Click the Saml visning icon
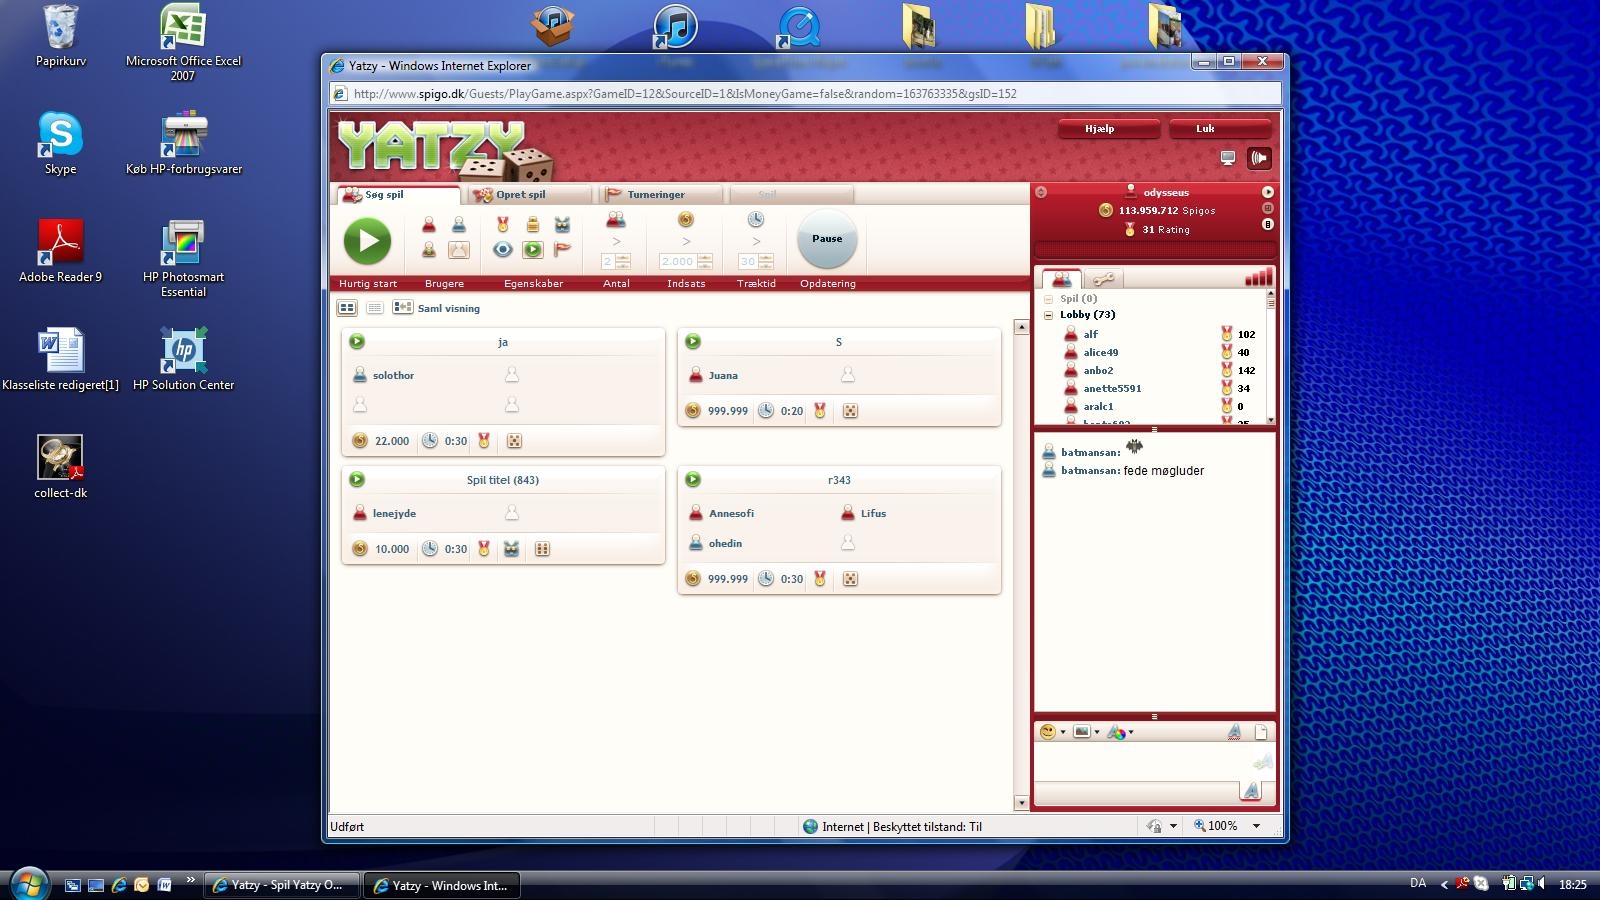 click(402, 308)
